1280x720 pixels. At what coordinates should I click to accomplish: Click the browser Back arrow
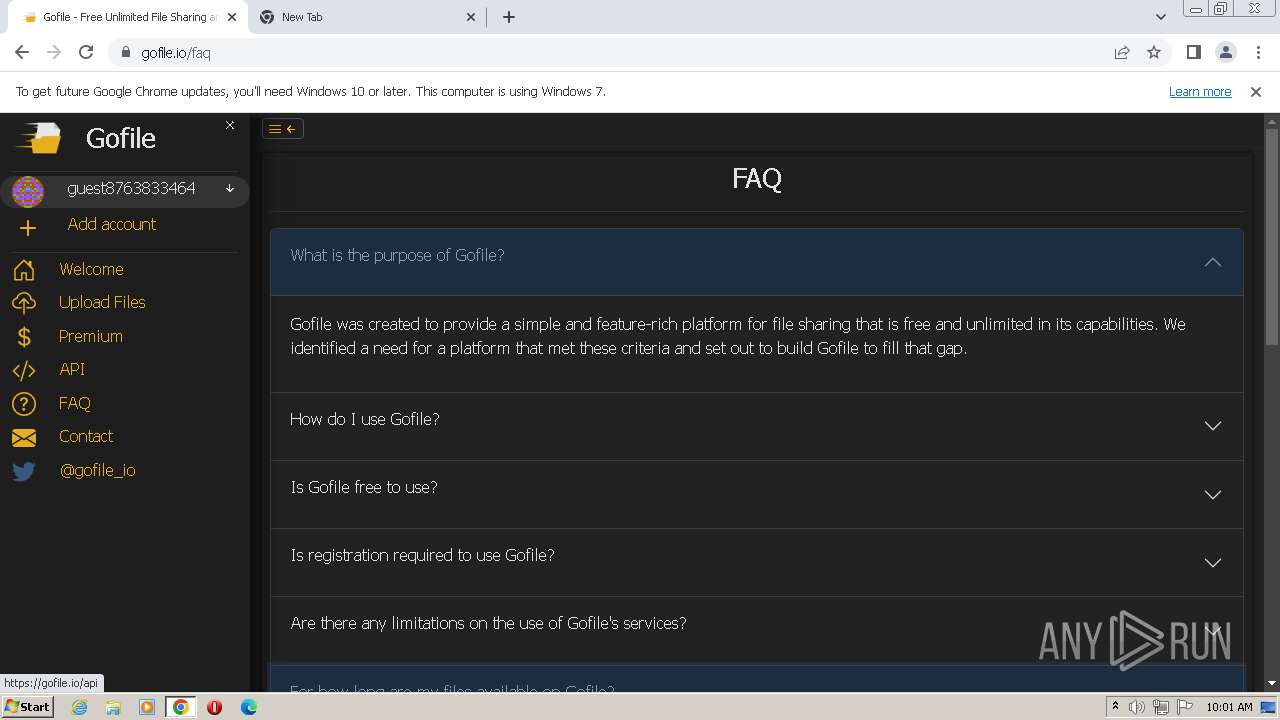click(22, 52)
